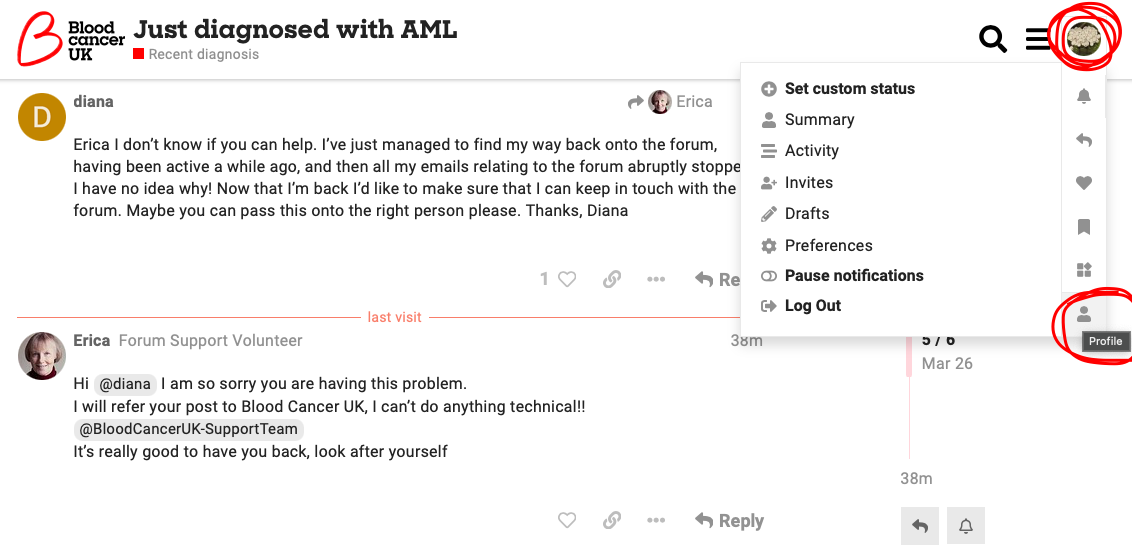This screenshot has height=558, width=1132.
Task: Like Erica's post with heart icon
Action: (x=567, y=520)
